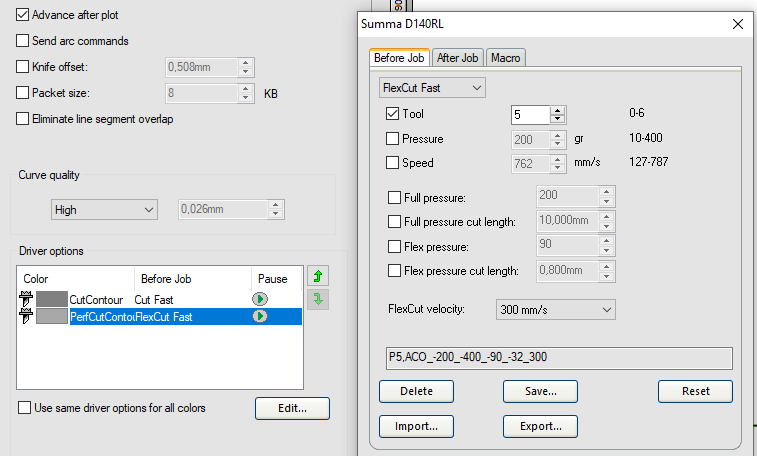Click the command string field P5,ACO_-200
The height and width of the screenshot is (456, 757).
559,358
